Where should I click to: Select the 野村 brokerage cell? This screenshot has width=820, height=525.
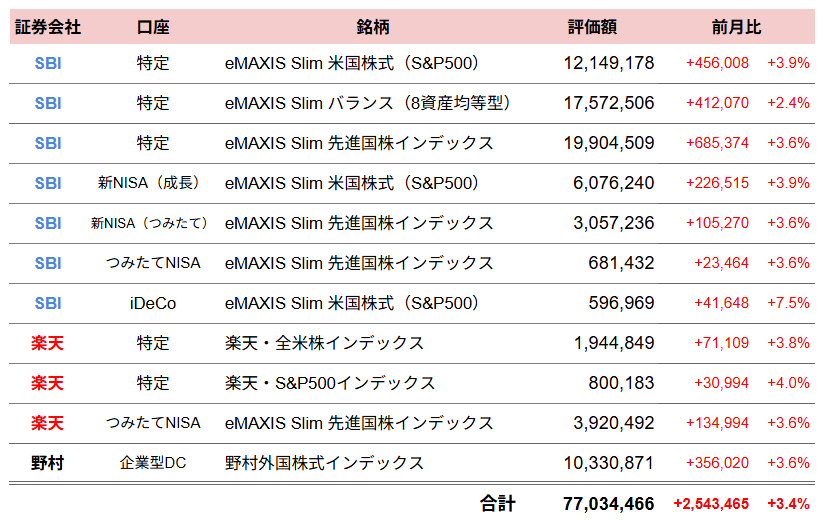click(x=48, y=463)
